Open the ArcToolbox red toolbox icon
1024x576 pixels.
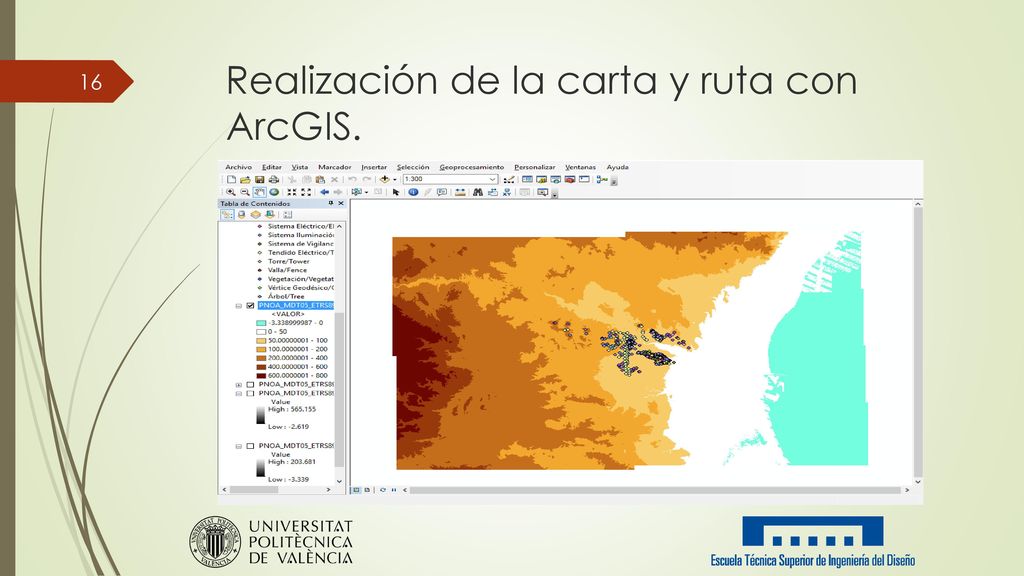tap(569, 179)
